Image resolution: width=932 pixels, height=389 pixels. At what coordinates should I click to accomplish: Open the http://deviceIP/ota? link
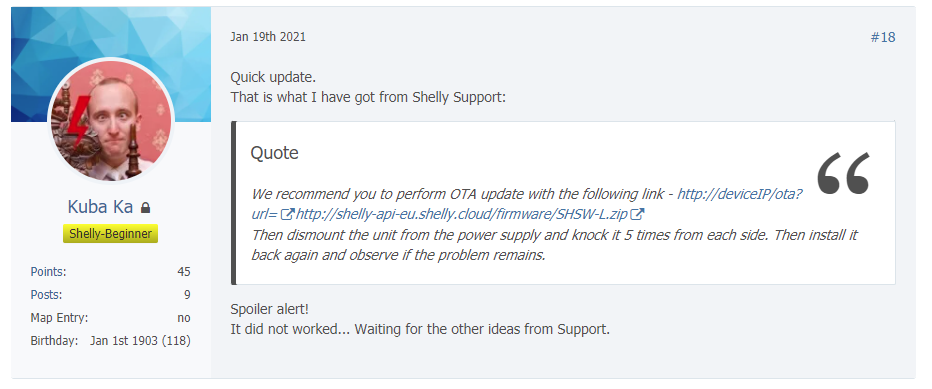point(740,194)
